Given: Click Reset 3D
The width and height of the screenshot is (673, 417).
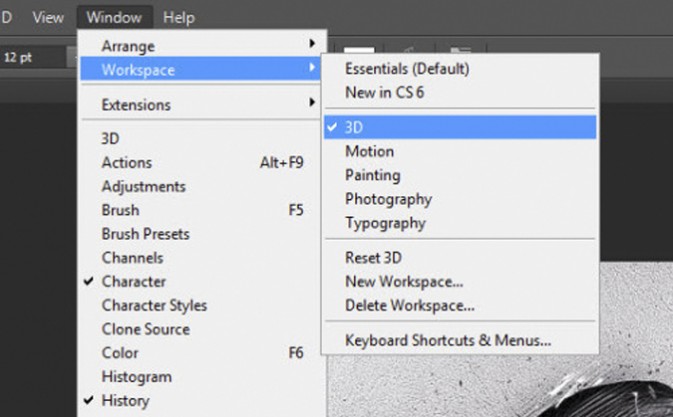Looking at the screenshot, I should tap(373, 258).
